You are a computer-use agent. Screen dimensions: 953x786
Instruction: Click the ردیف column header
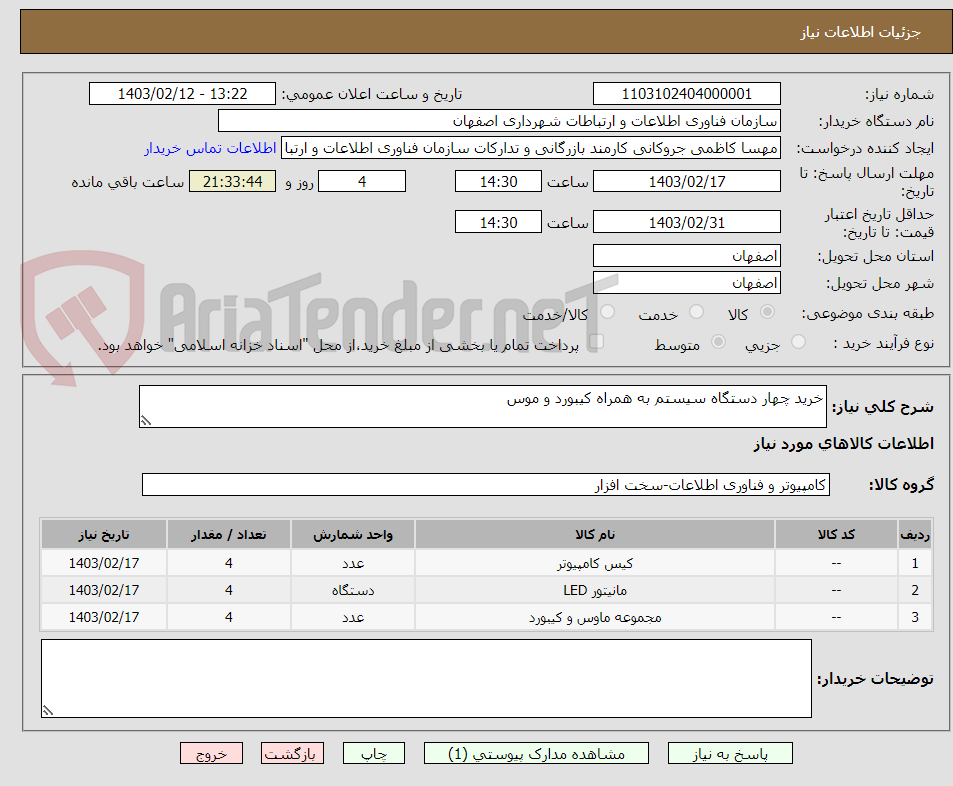[x=915, y=534]
